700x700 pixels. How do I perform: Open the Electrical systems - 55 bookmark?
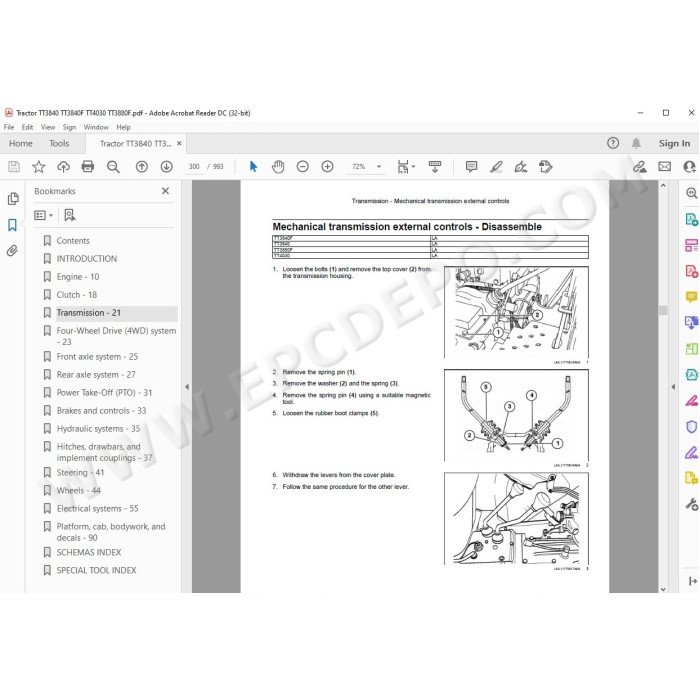coord(97,508)
